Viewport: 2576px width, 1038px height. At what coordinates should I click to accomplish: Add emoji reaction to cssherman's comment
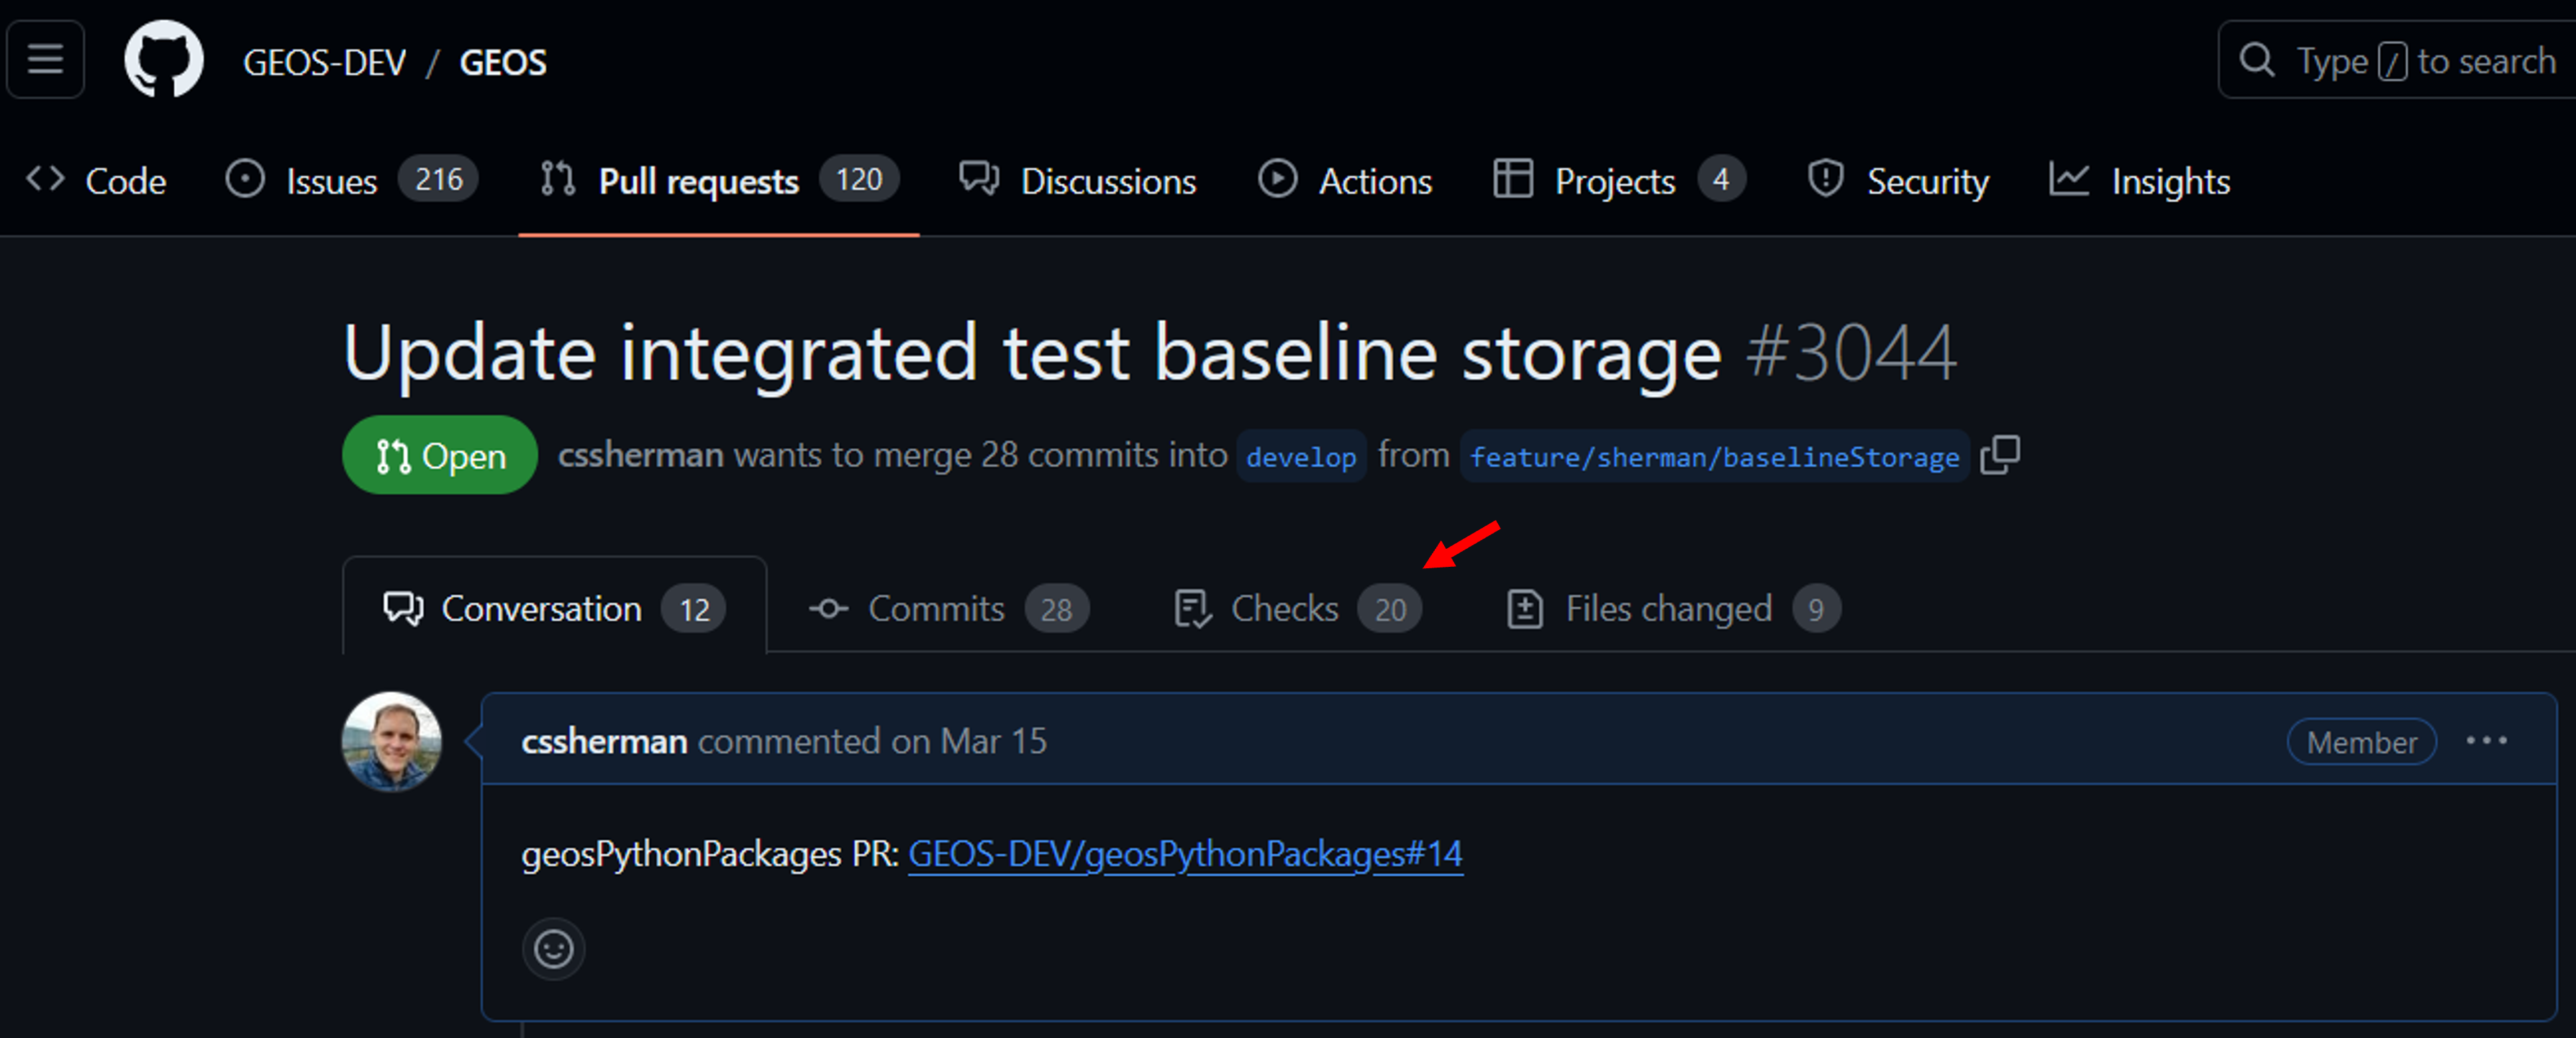coord(553,948)
